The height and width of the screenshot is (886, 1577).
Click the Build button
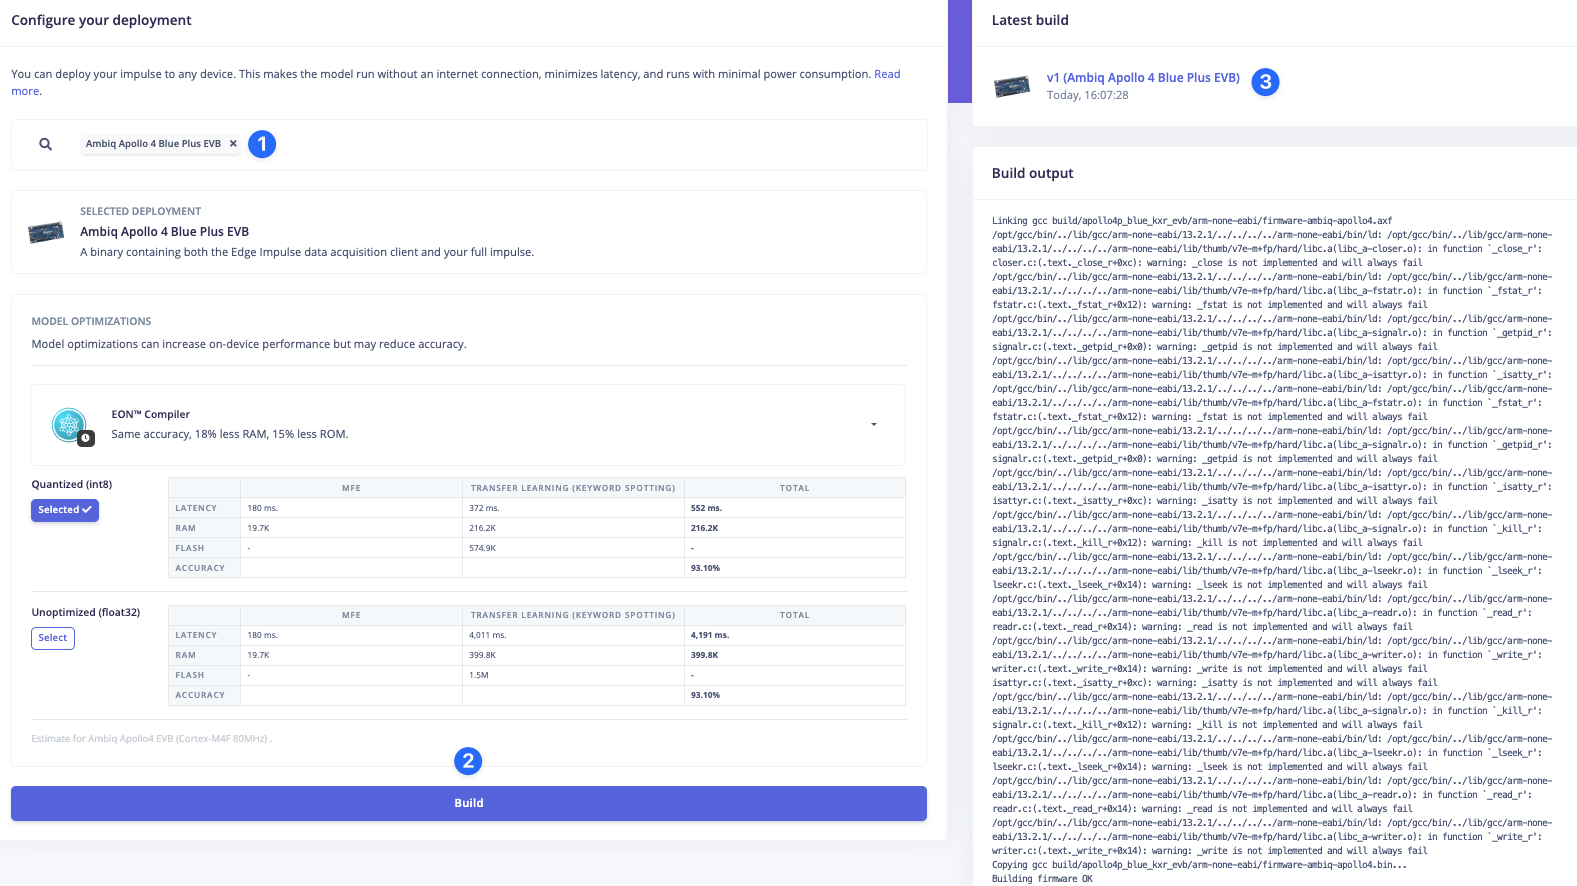pos(469,803)
